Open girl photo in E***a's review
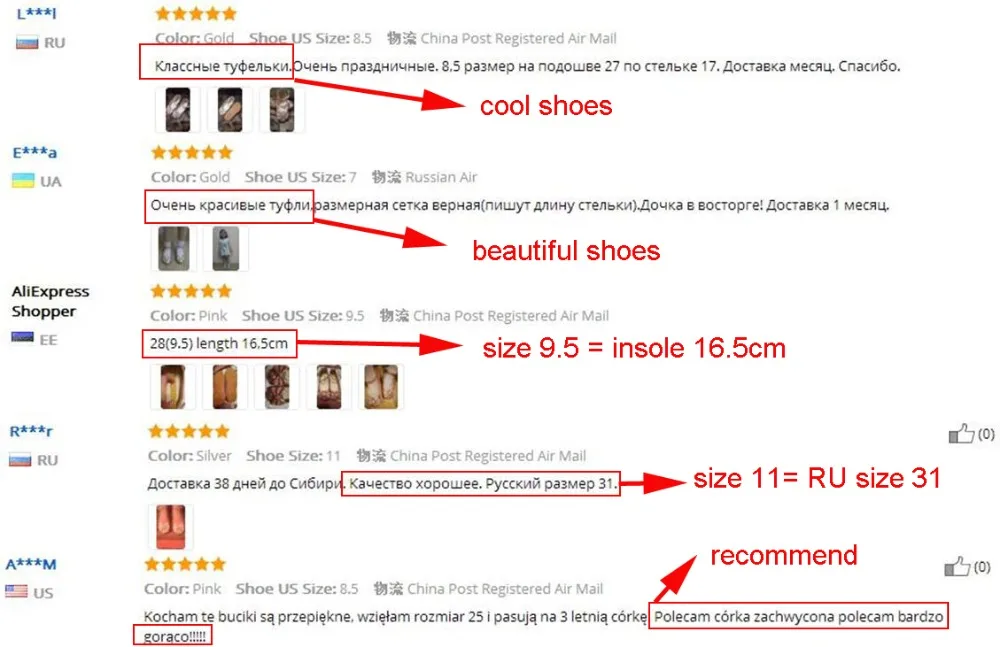This screenshot has width=1000, height=647. (x=226, y=248)
